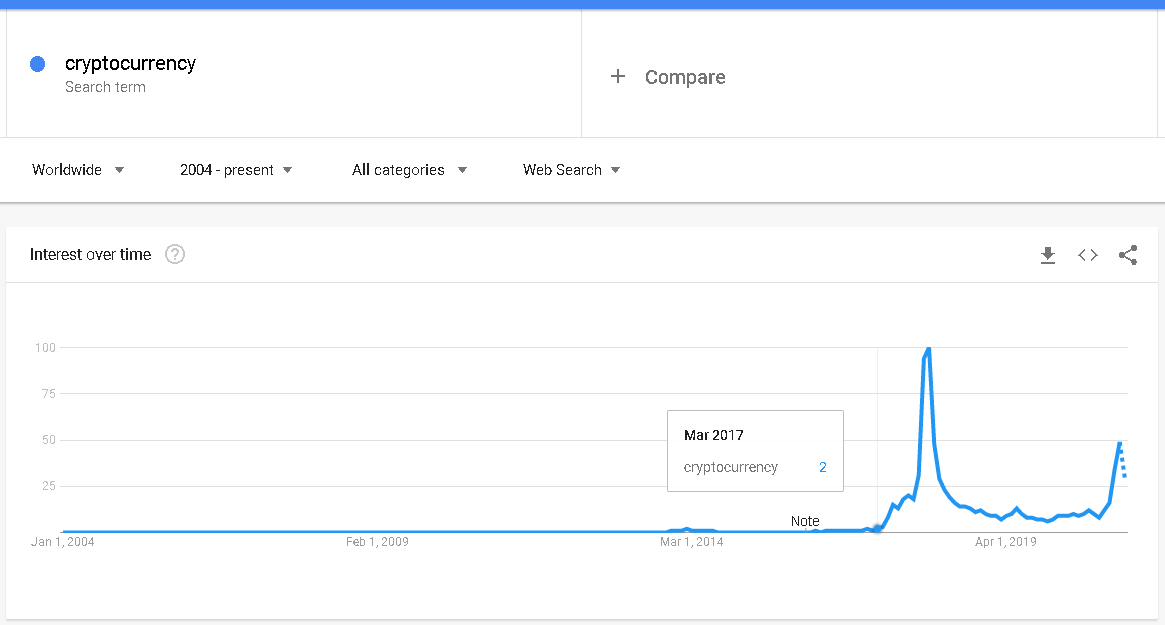Click the dotted forecast line end

pos(1125,476)
